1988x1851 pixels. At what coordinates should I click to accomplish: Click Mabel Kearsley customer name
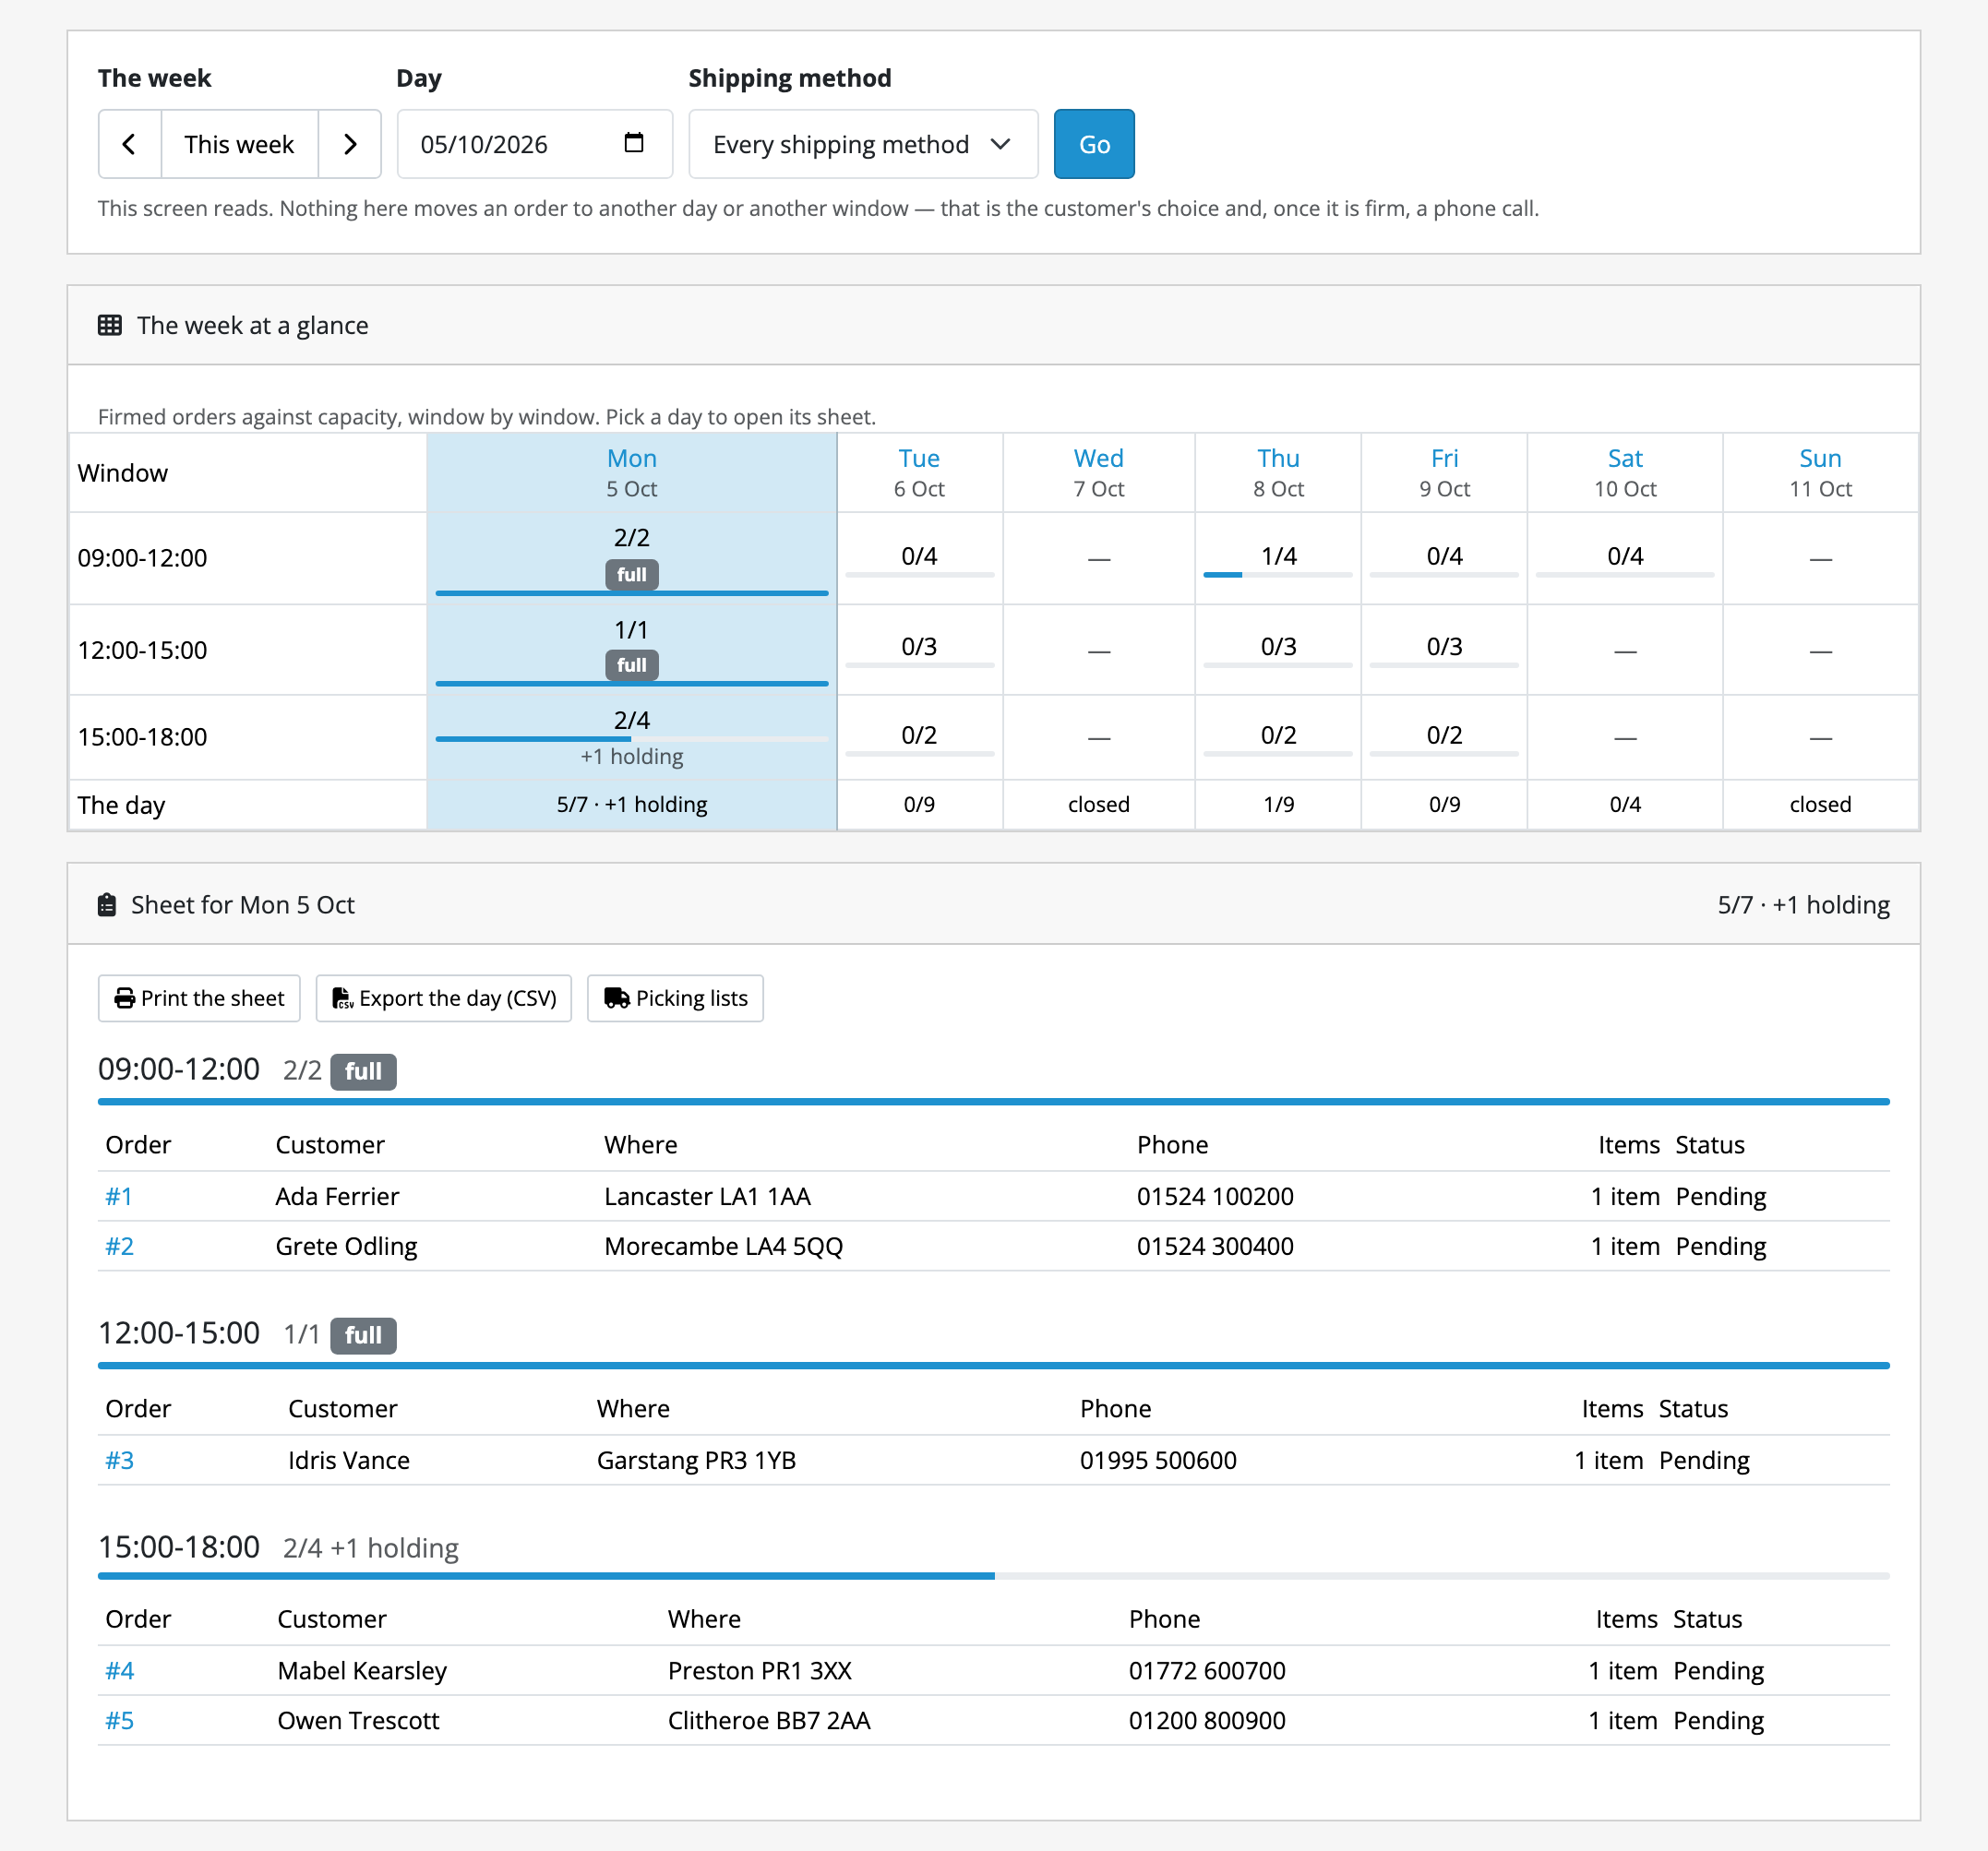click(x=362, y=1670)
